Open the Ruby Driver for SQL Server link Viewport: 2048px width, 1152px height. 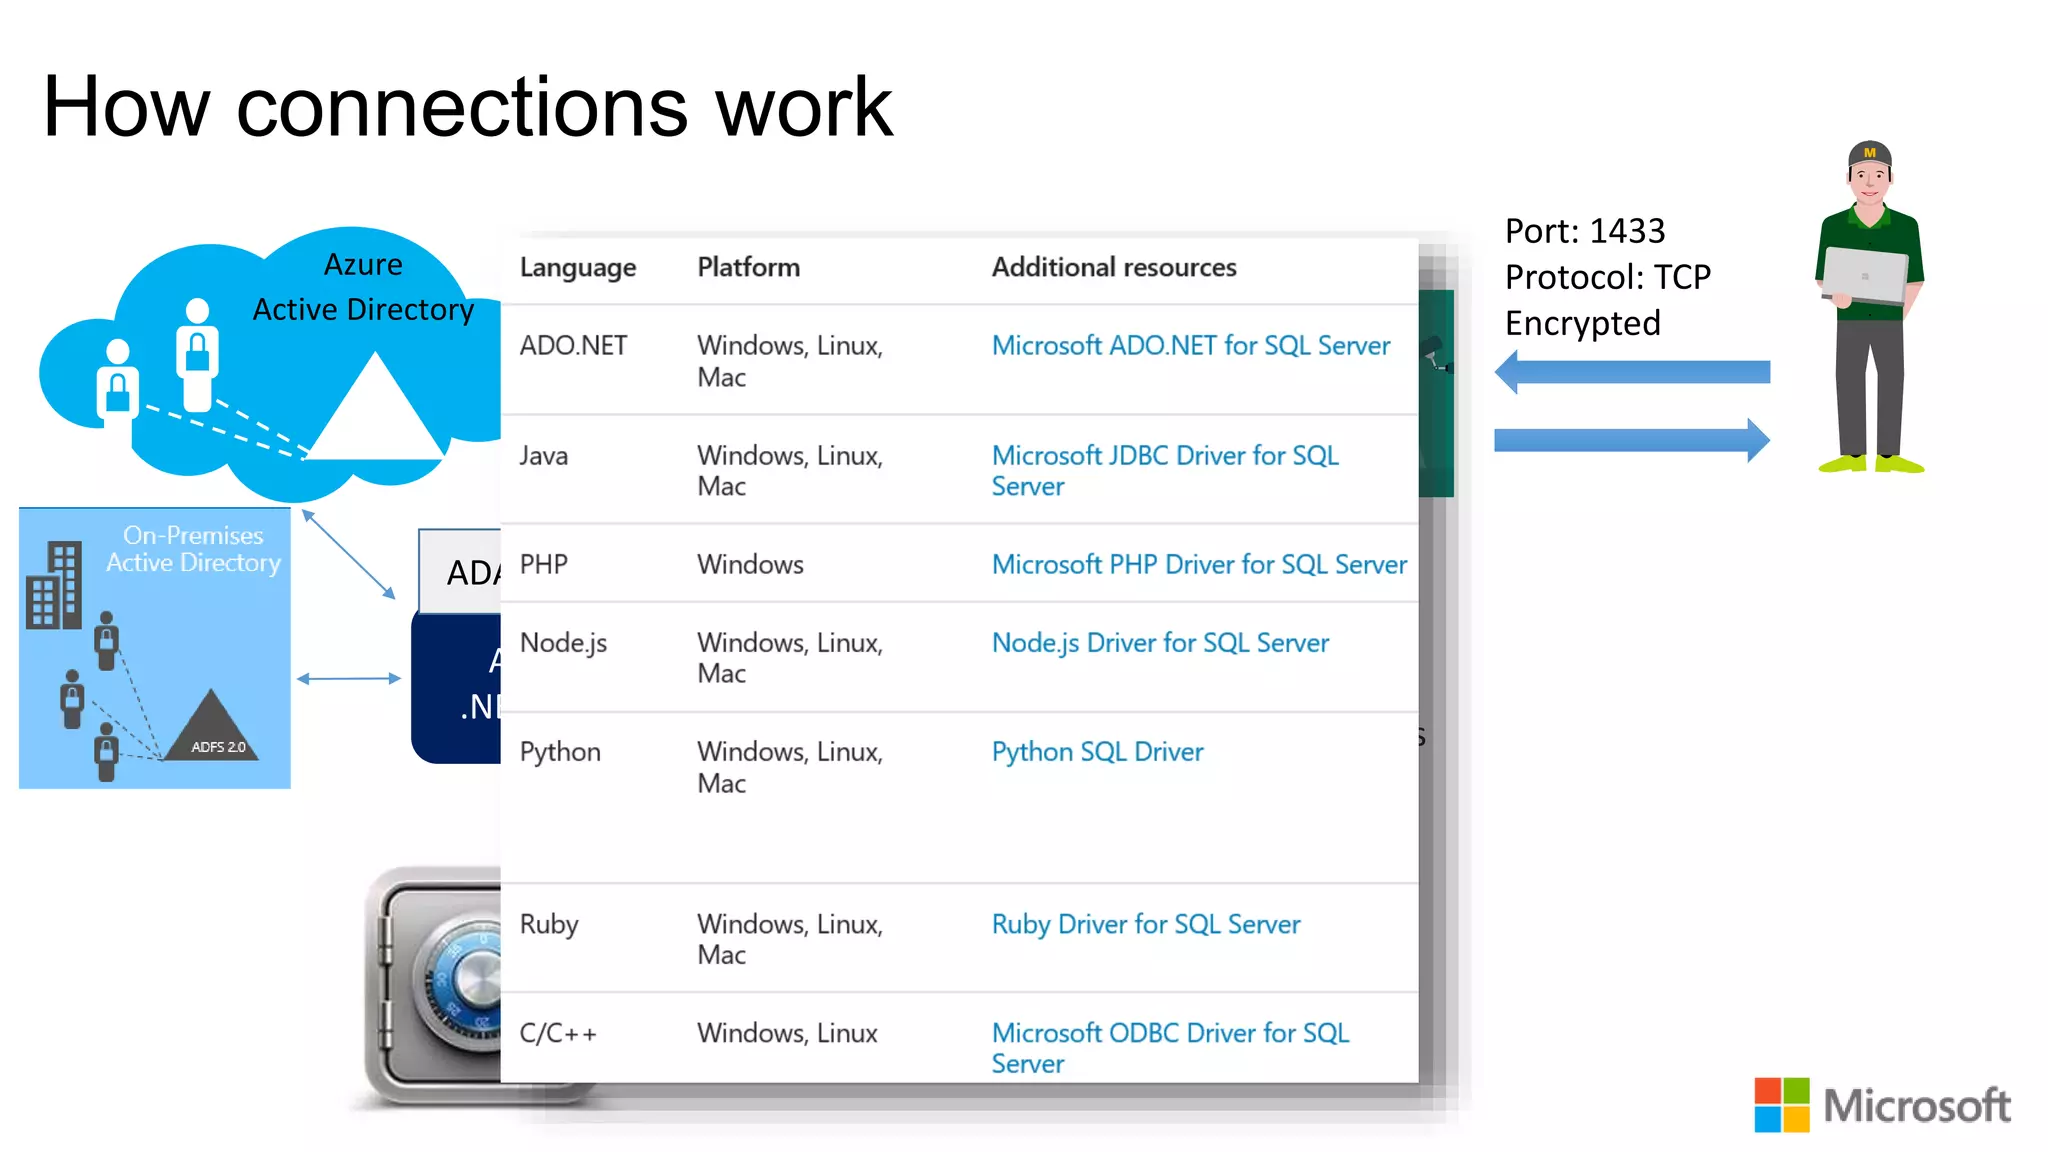coord(1145,925)
